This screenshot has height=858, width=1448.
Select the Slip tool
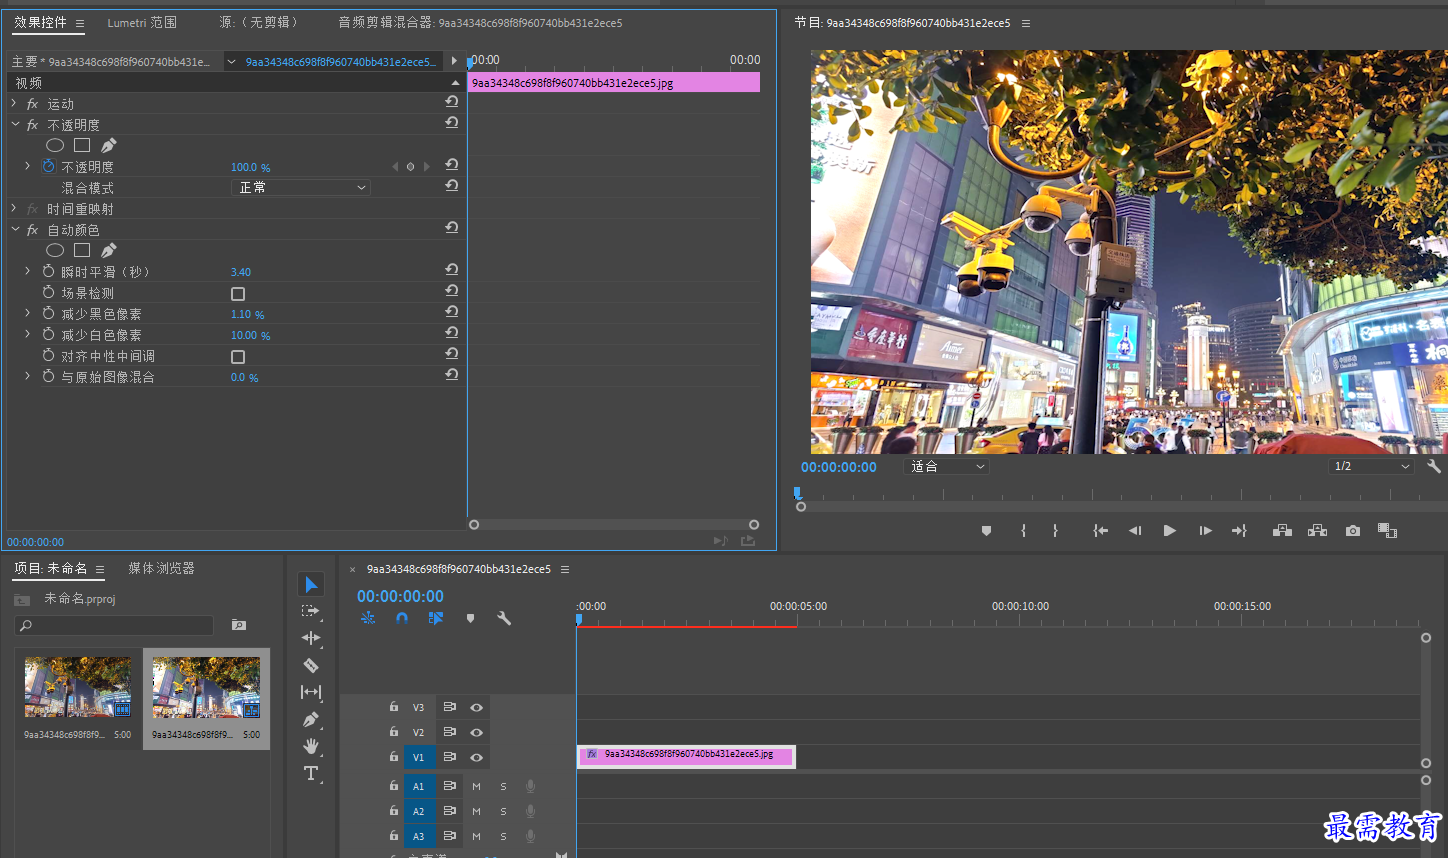[x=311, y=692]
